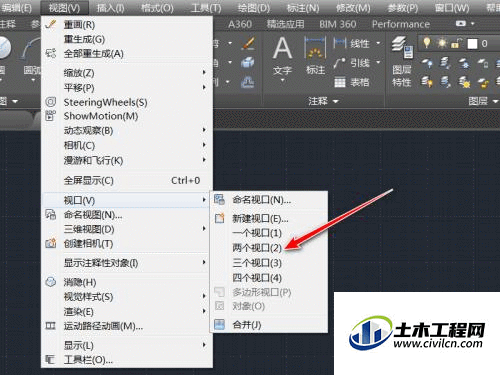The height and width of the screenshot is (375, 500).
Task: Choose 合并(J) in viewport submenu
Action: pos(269,324)
